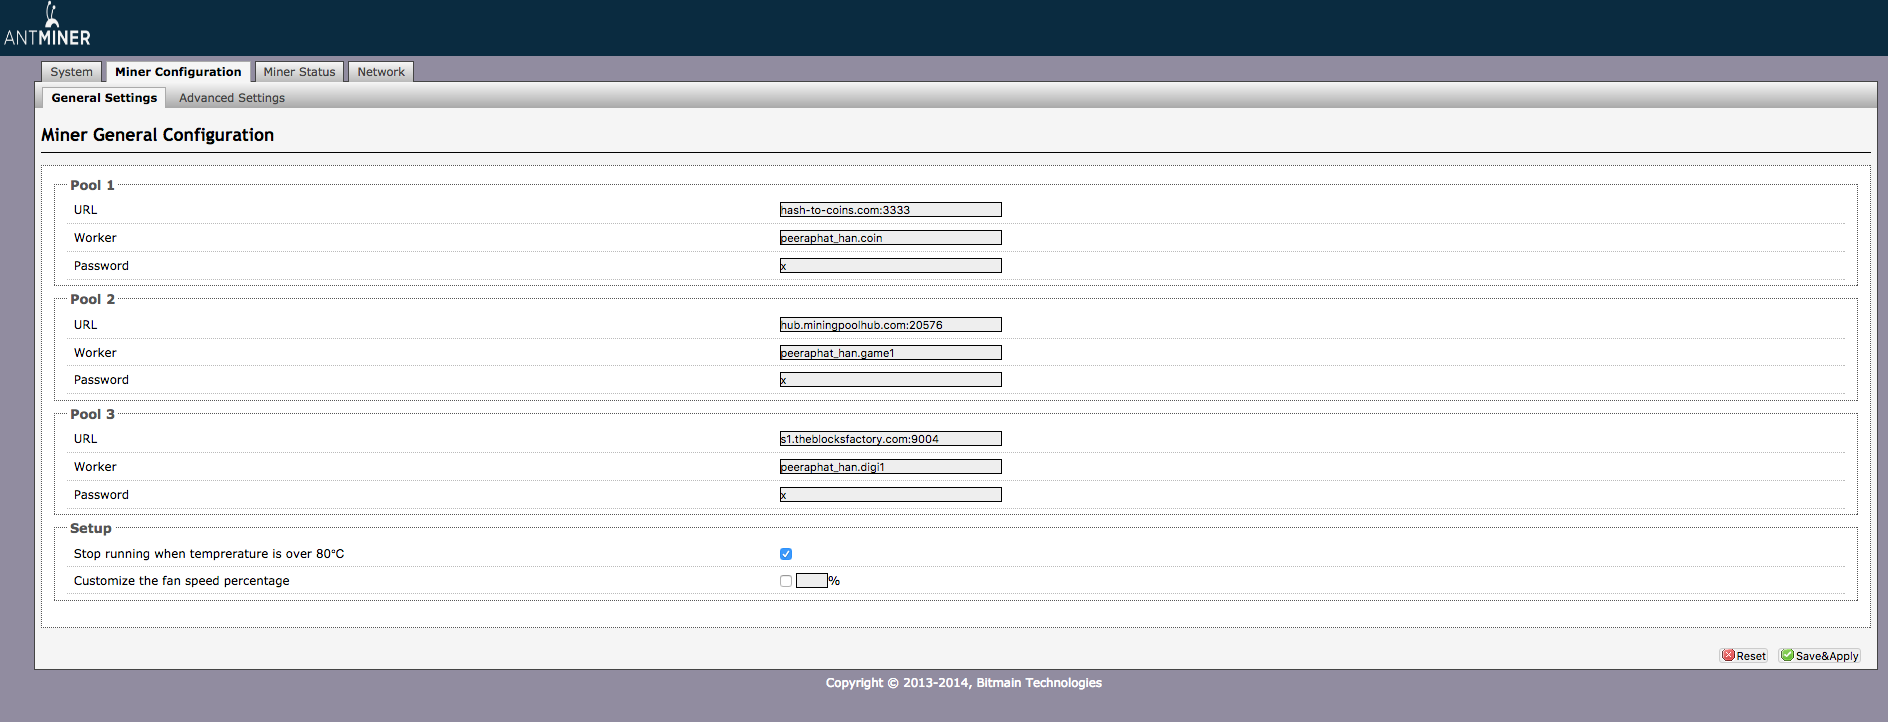
Task: Click the Pool 1 Password field
Action: [890, 266]
